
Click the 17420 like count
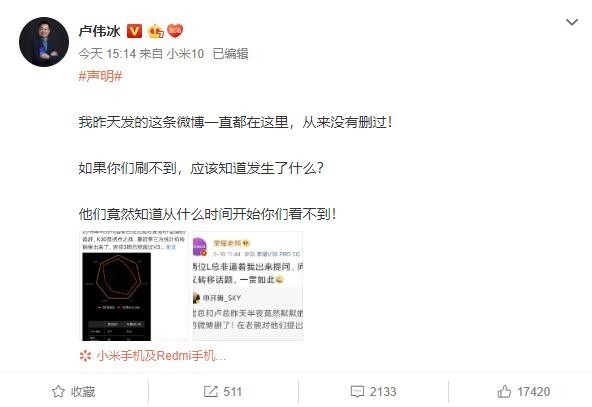click(x=533, y=392)
